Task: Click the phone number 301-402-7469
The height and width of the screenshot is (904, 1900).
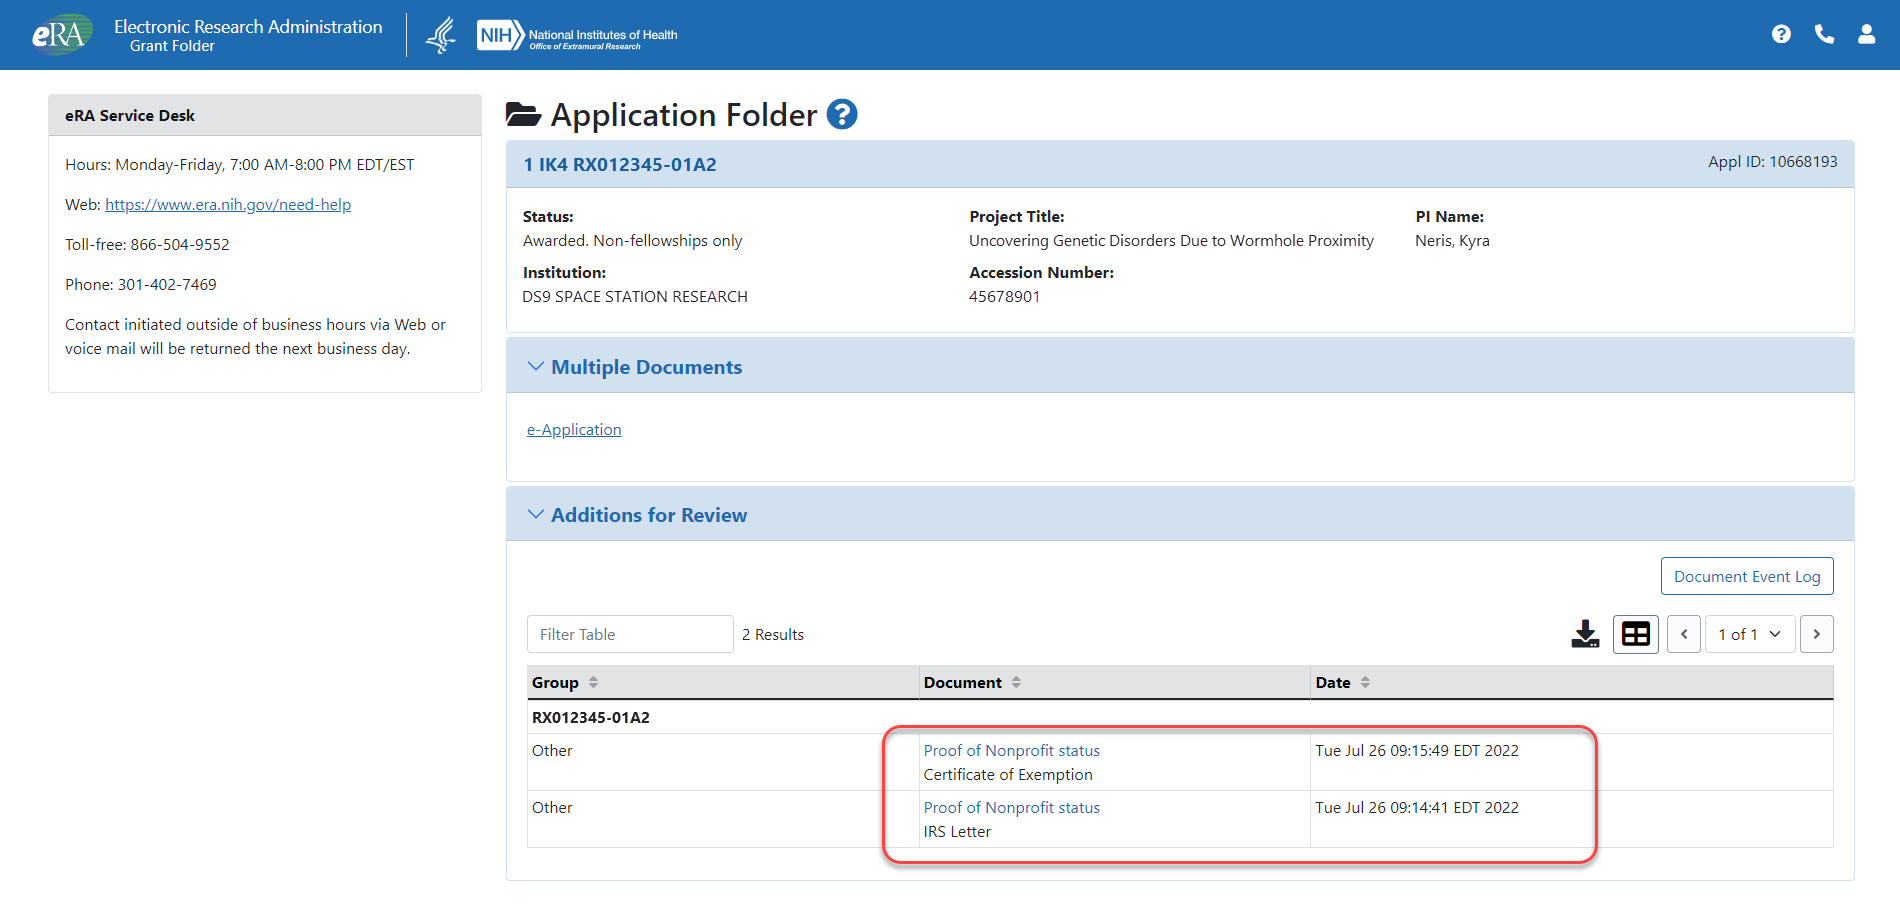Action: pos(167,285)
